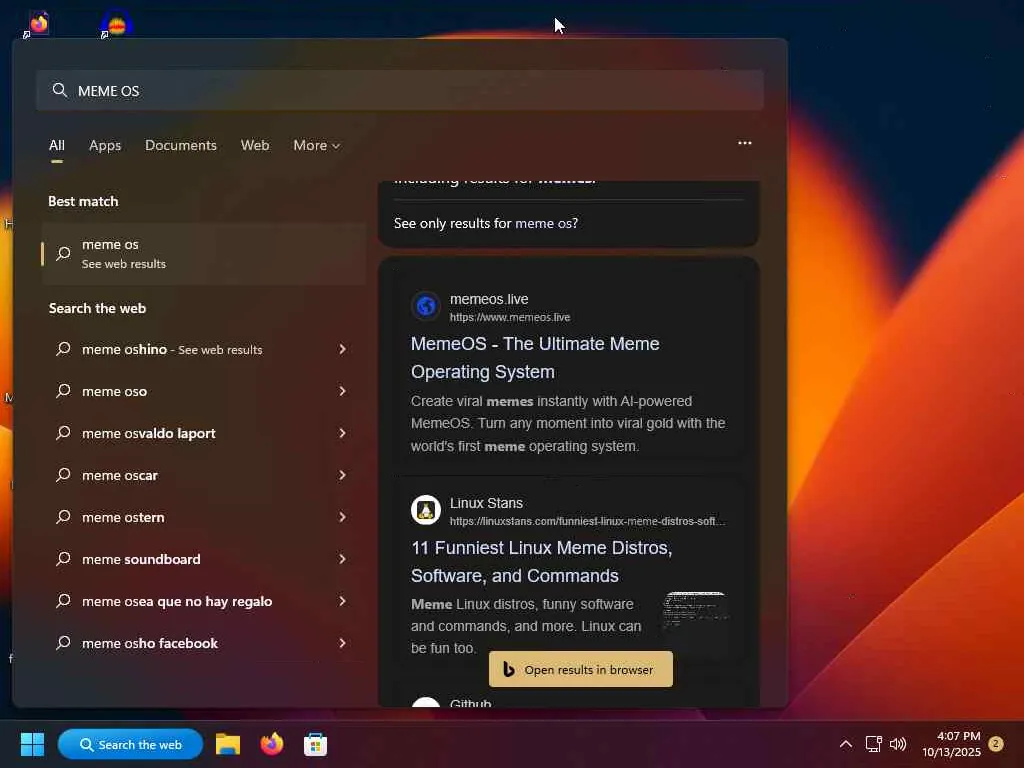
Task: Select best match meme os result
Action: pos(204,253)
